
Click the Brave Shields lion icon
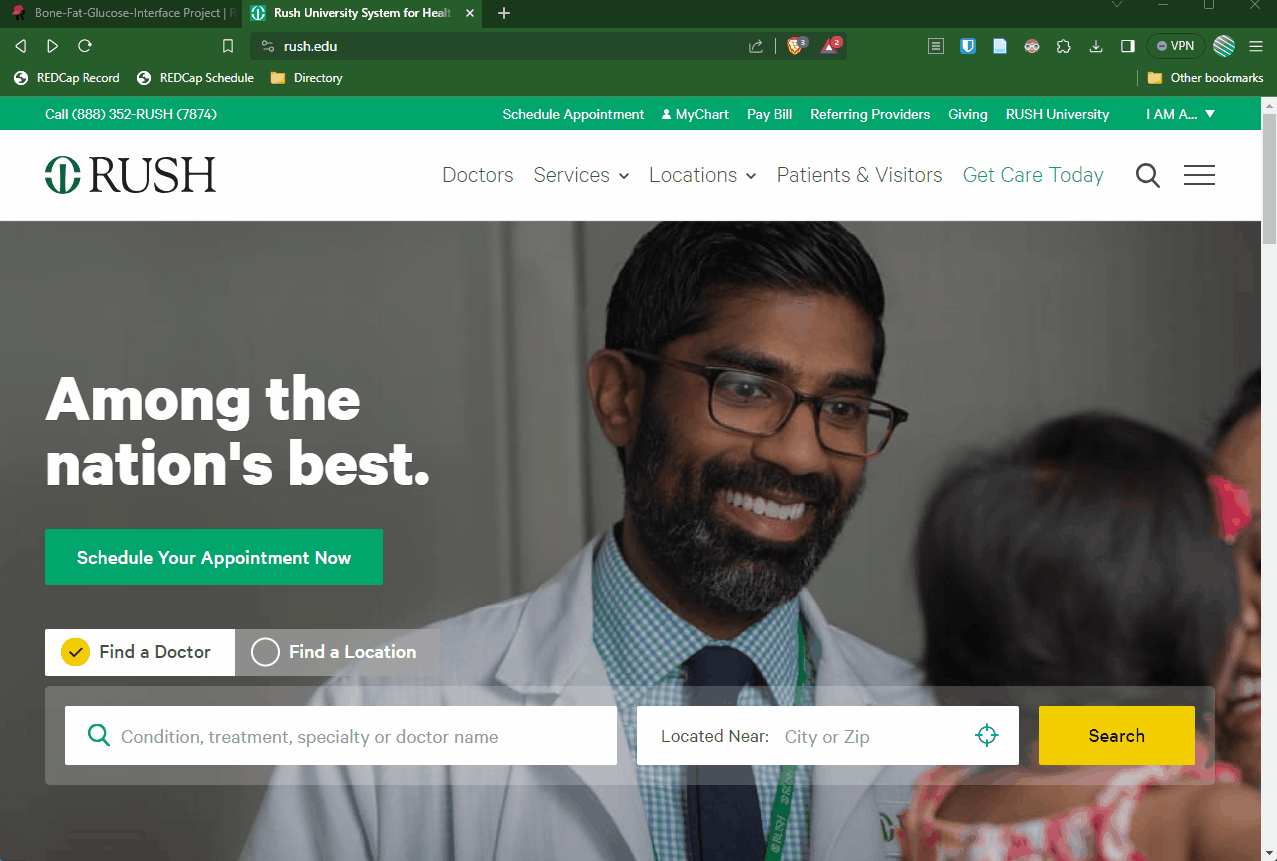[x=796, y=46]
